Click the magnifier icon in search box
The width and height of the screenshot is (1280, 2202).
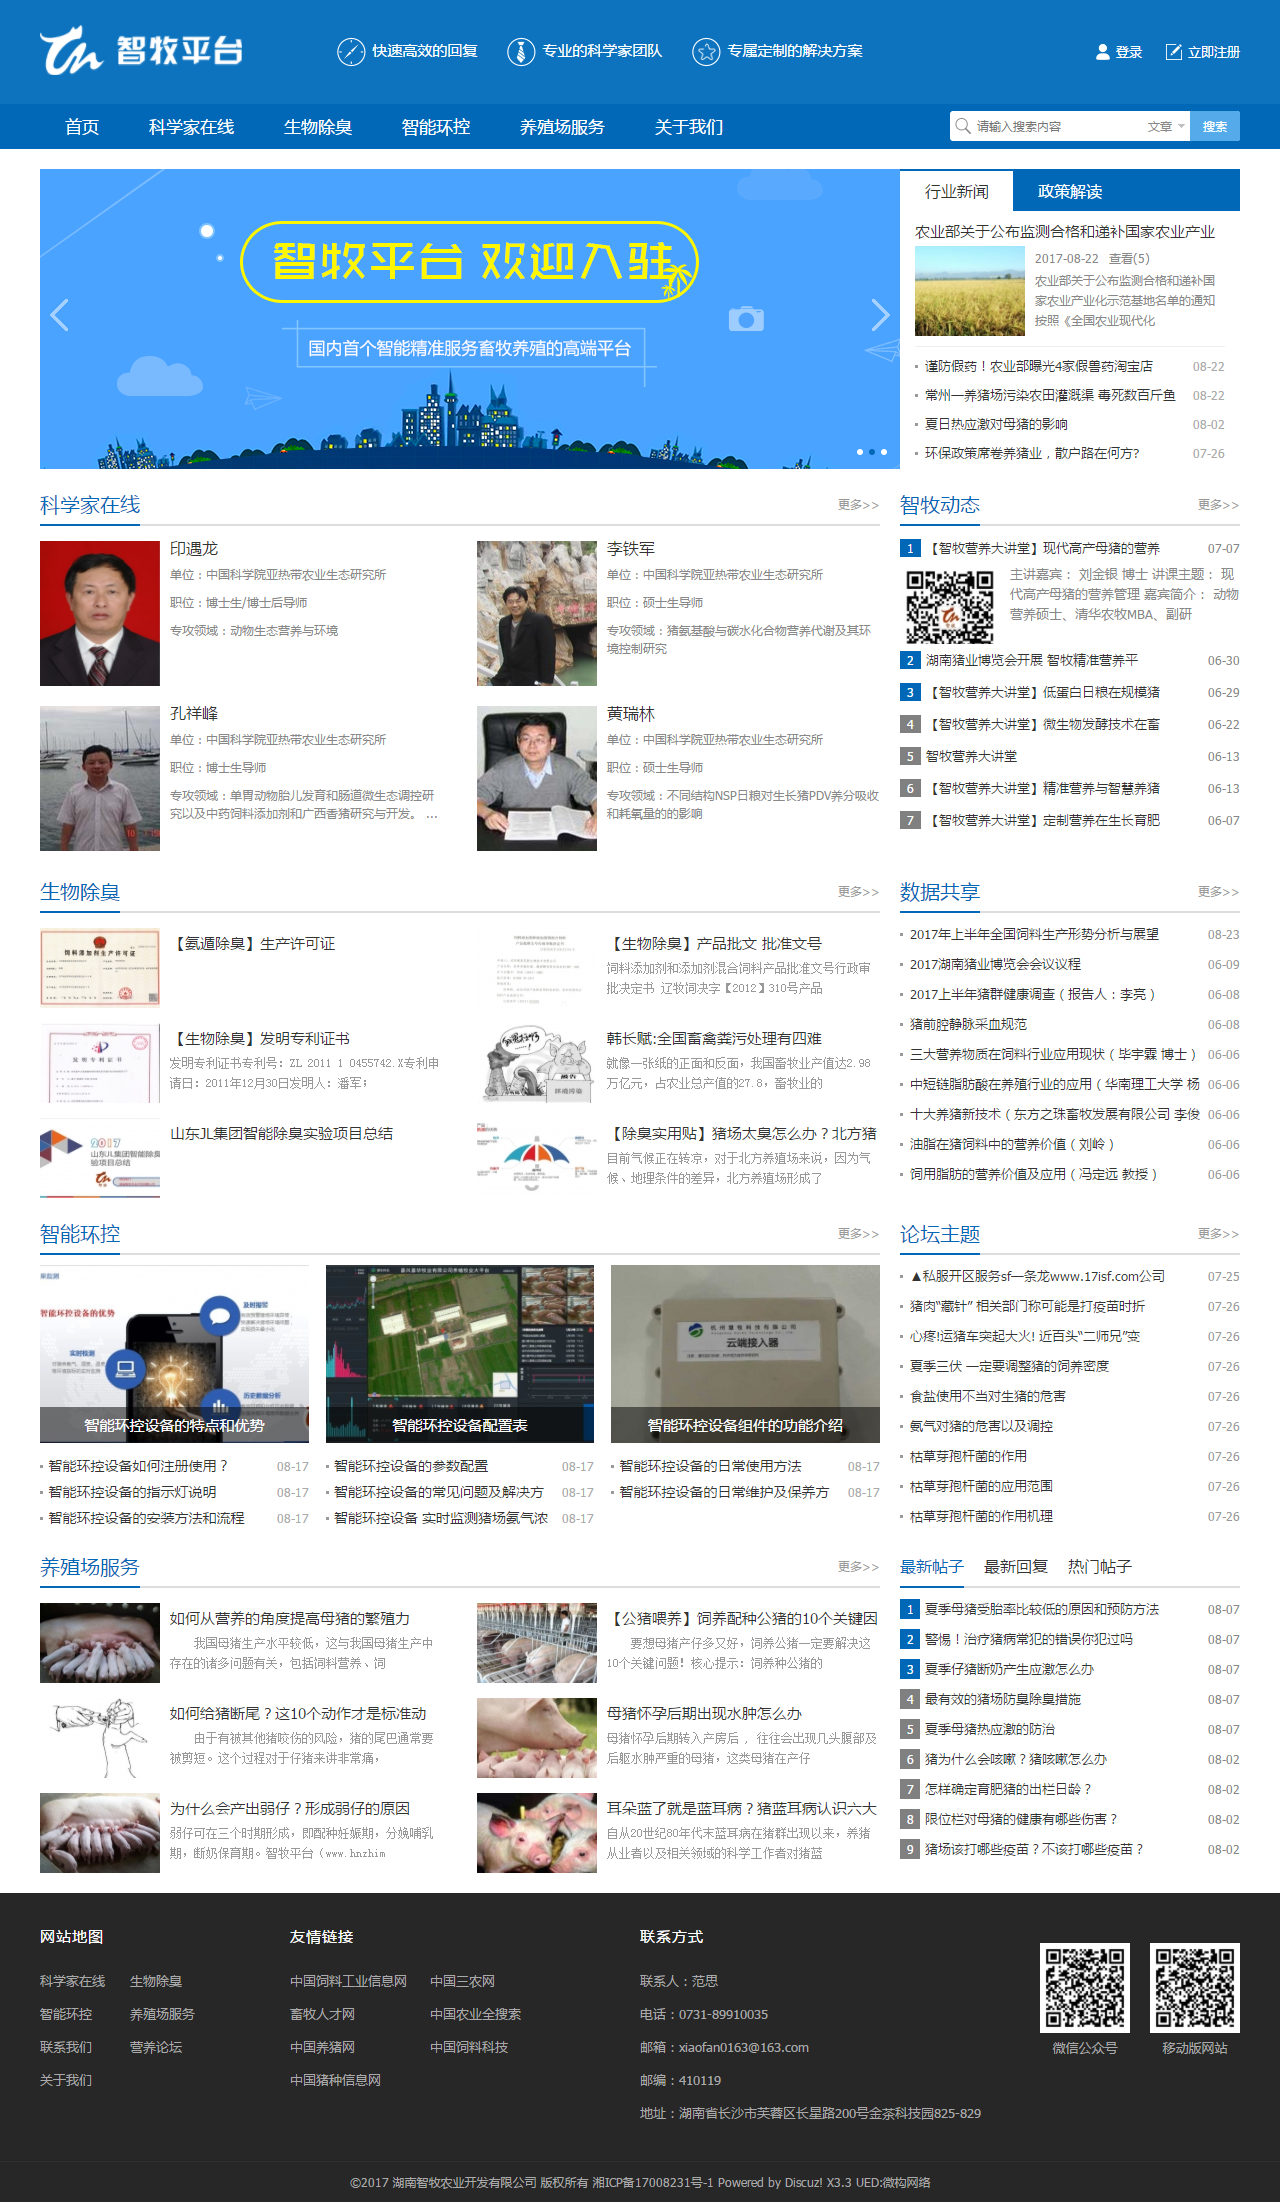coord(963,126)
